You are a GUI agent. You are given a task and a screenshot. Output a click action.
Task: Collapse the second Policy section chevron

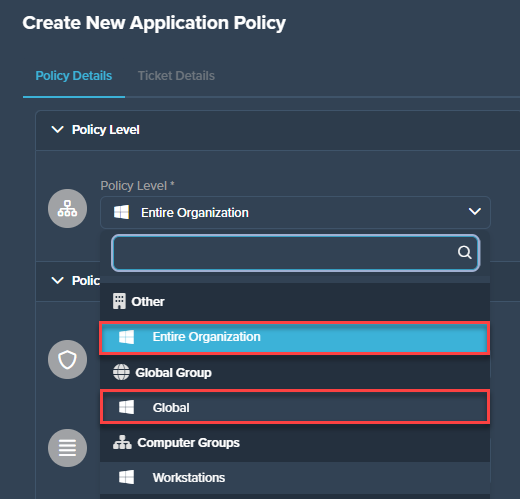coord(57,280)
